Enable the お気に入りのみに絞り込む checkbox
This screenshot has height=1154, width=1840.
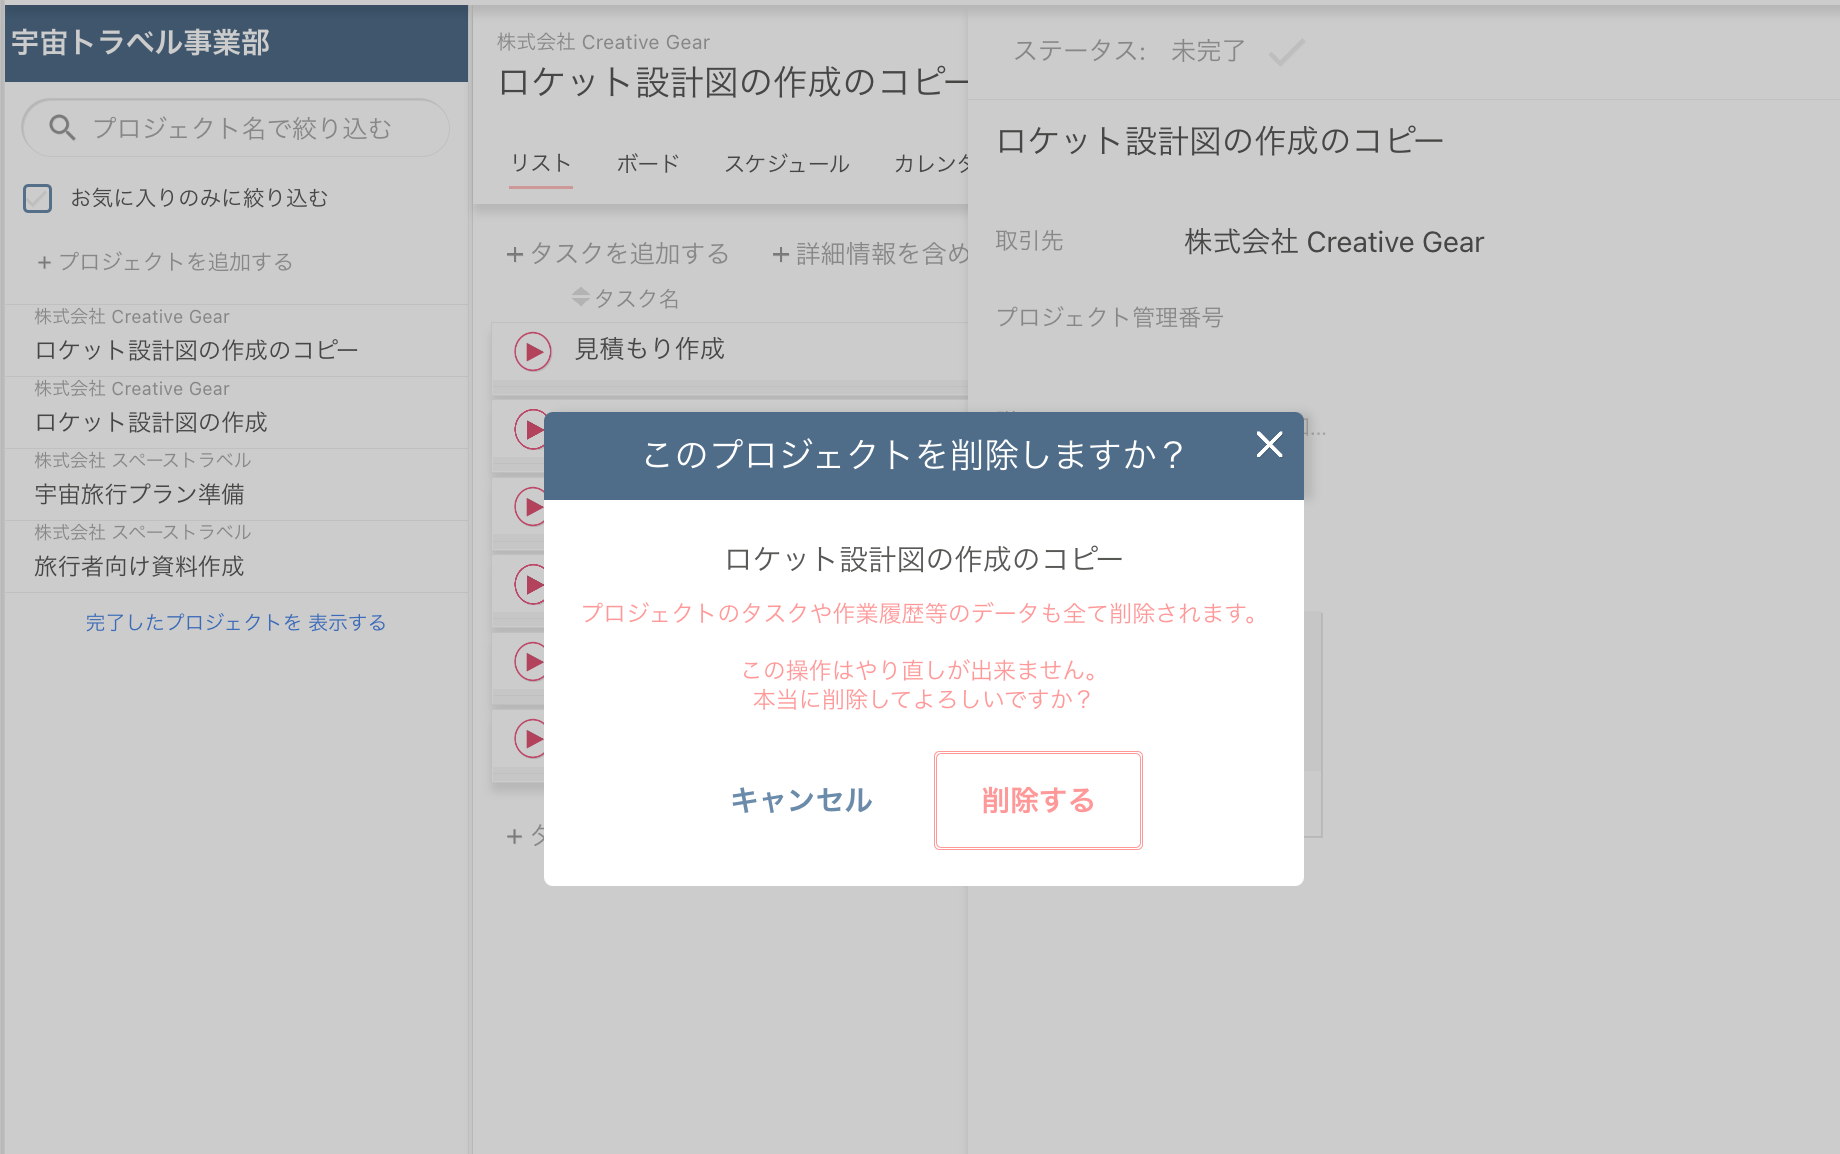[37, 198]
